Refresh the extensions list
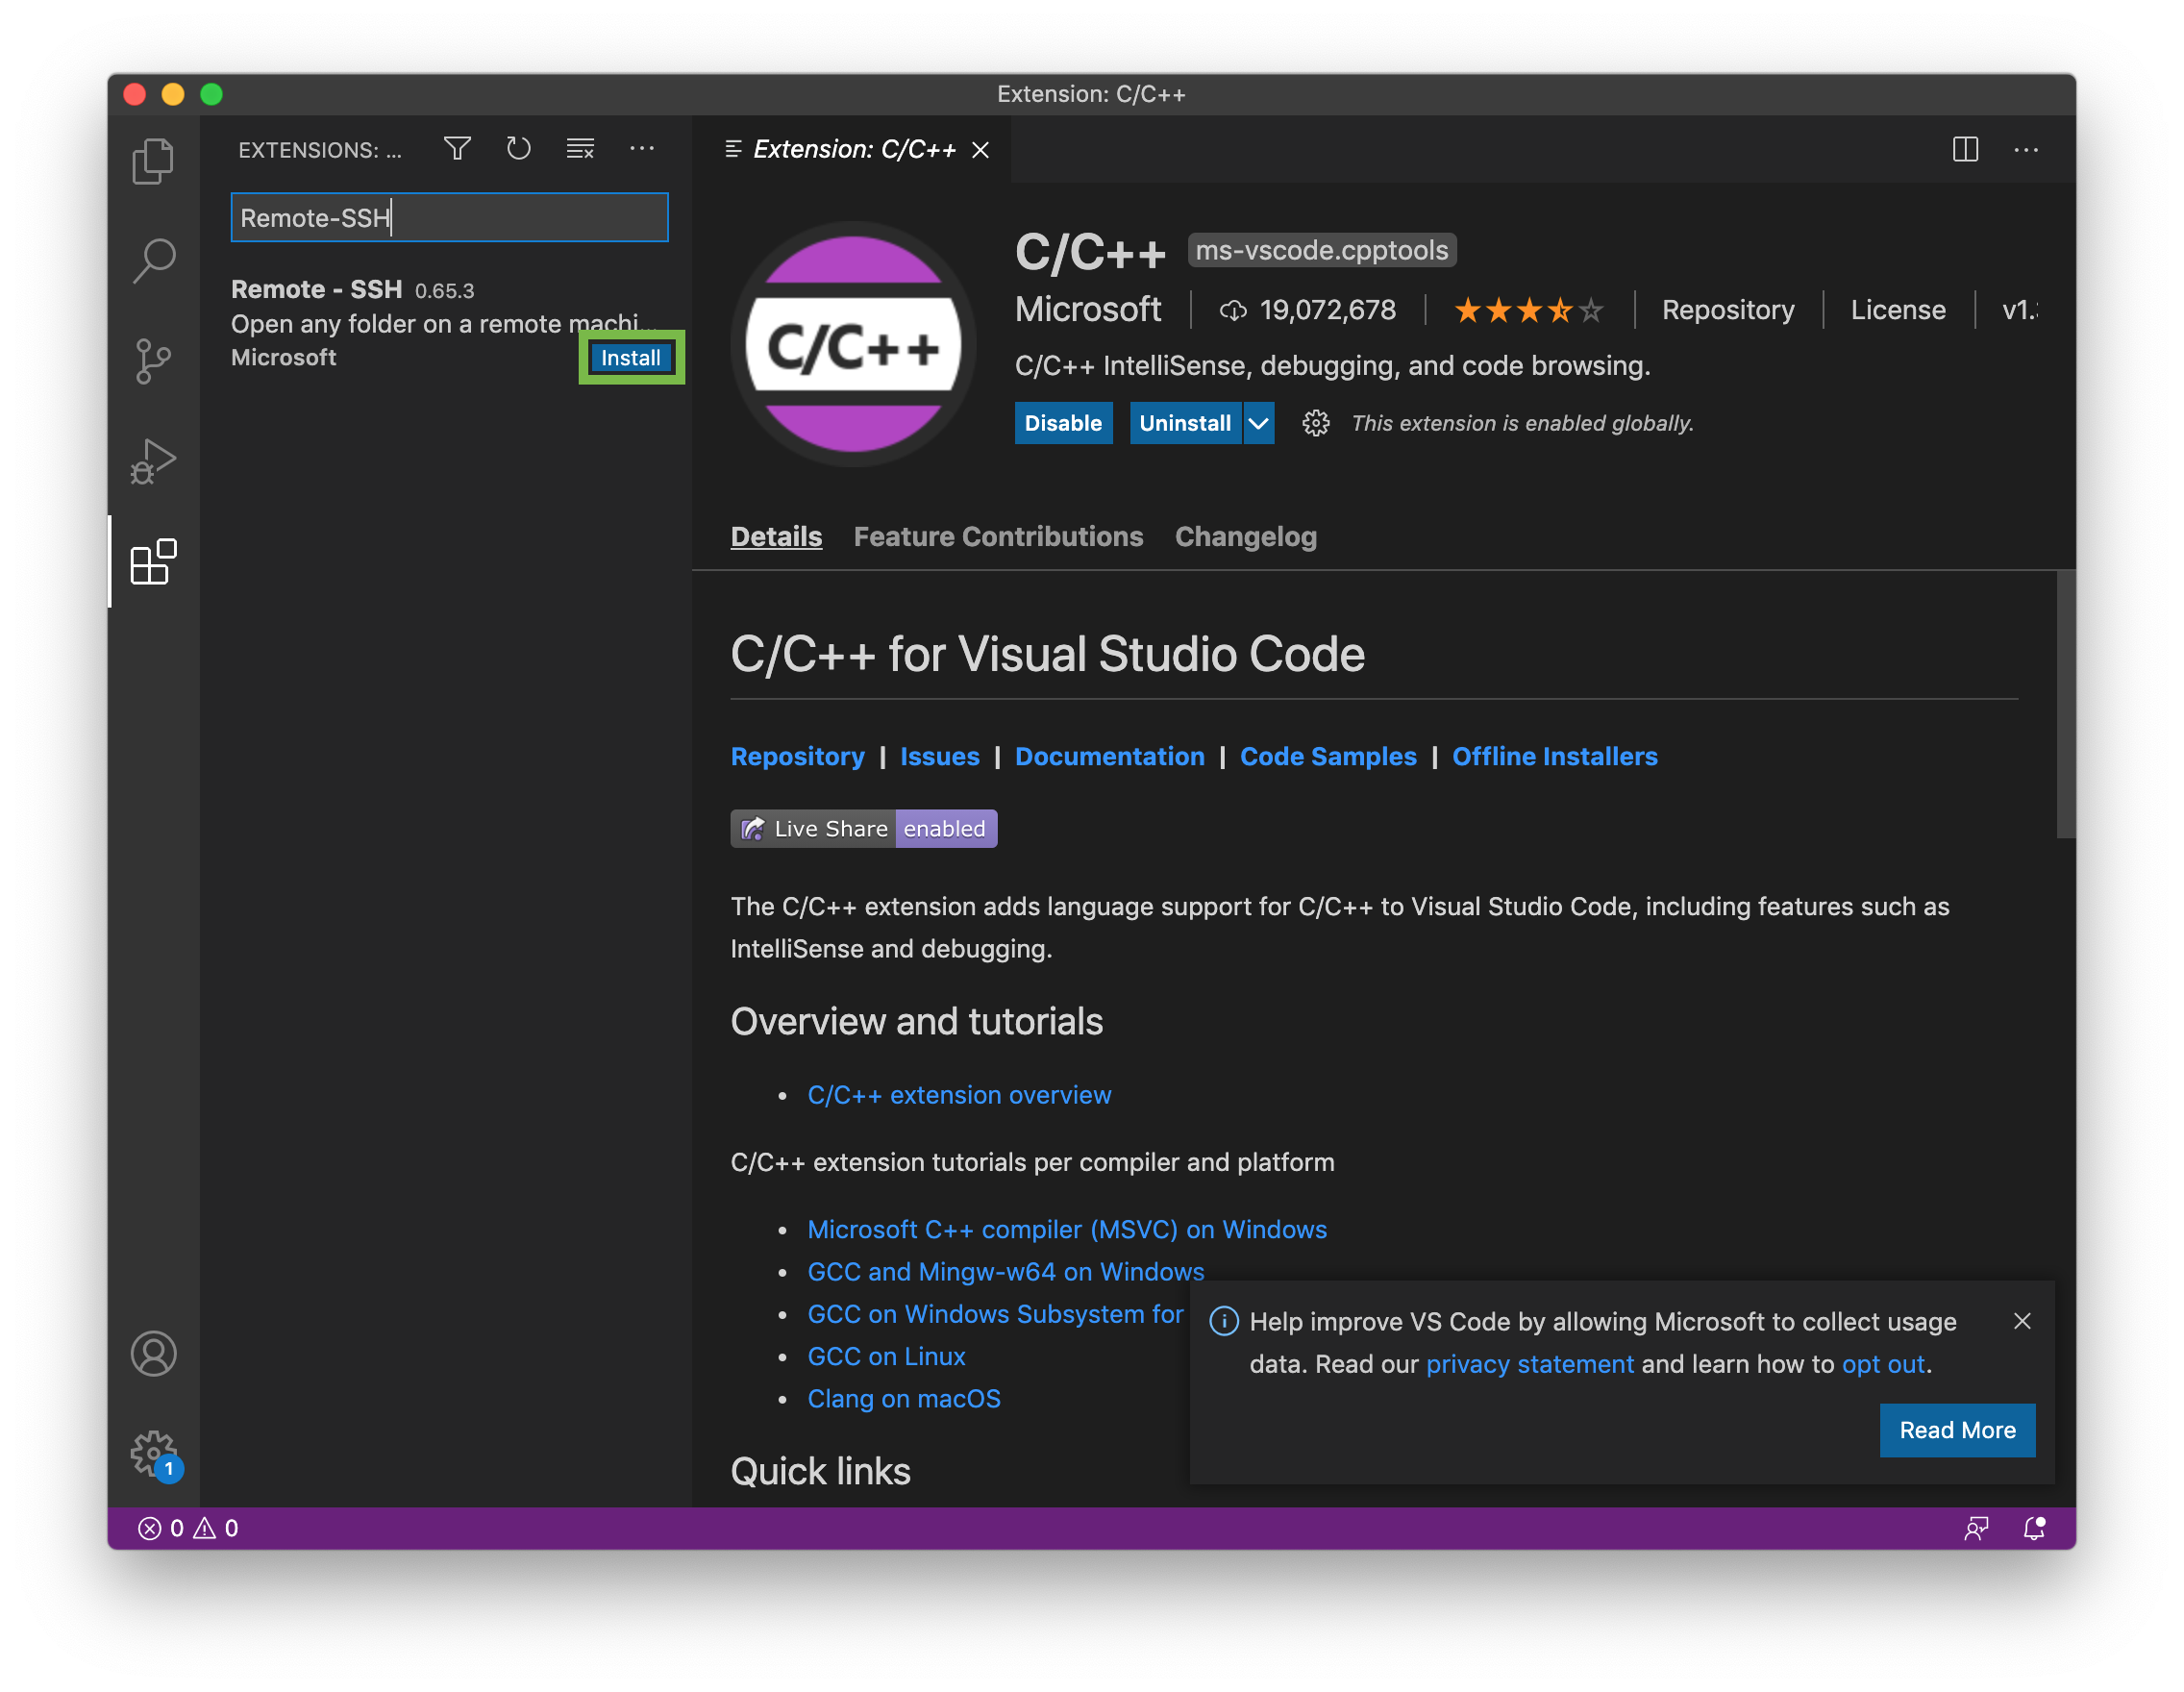 click(518, 149)
